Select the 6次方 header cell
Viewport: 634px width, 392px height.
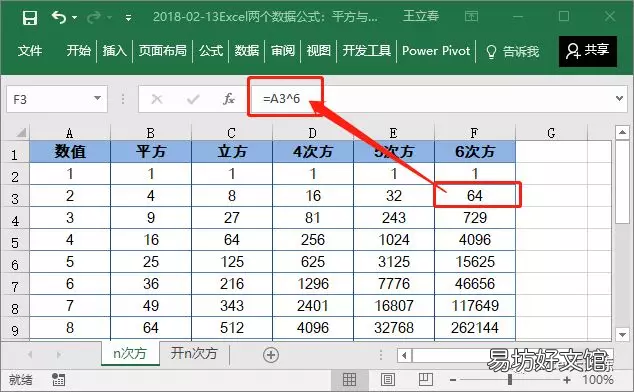tap(475, 152)
